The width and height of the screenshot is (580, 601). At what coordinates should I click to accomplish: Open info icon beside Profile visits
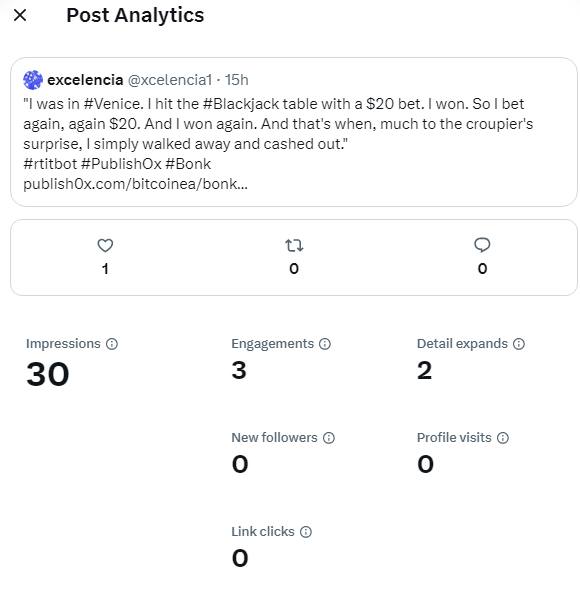point(503,438)
